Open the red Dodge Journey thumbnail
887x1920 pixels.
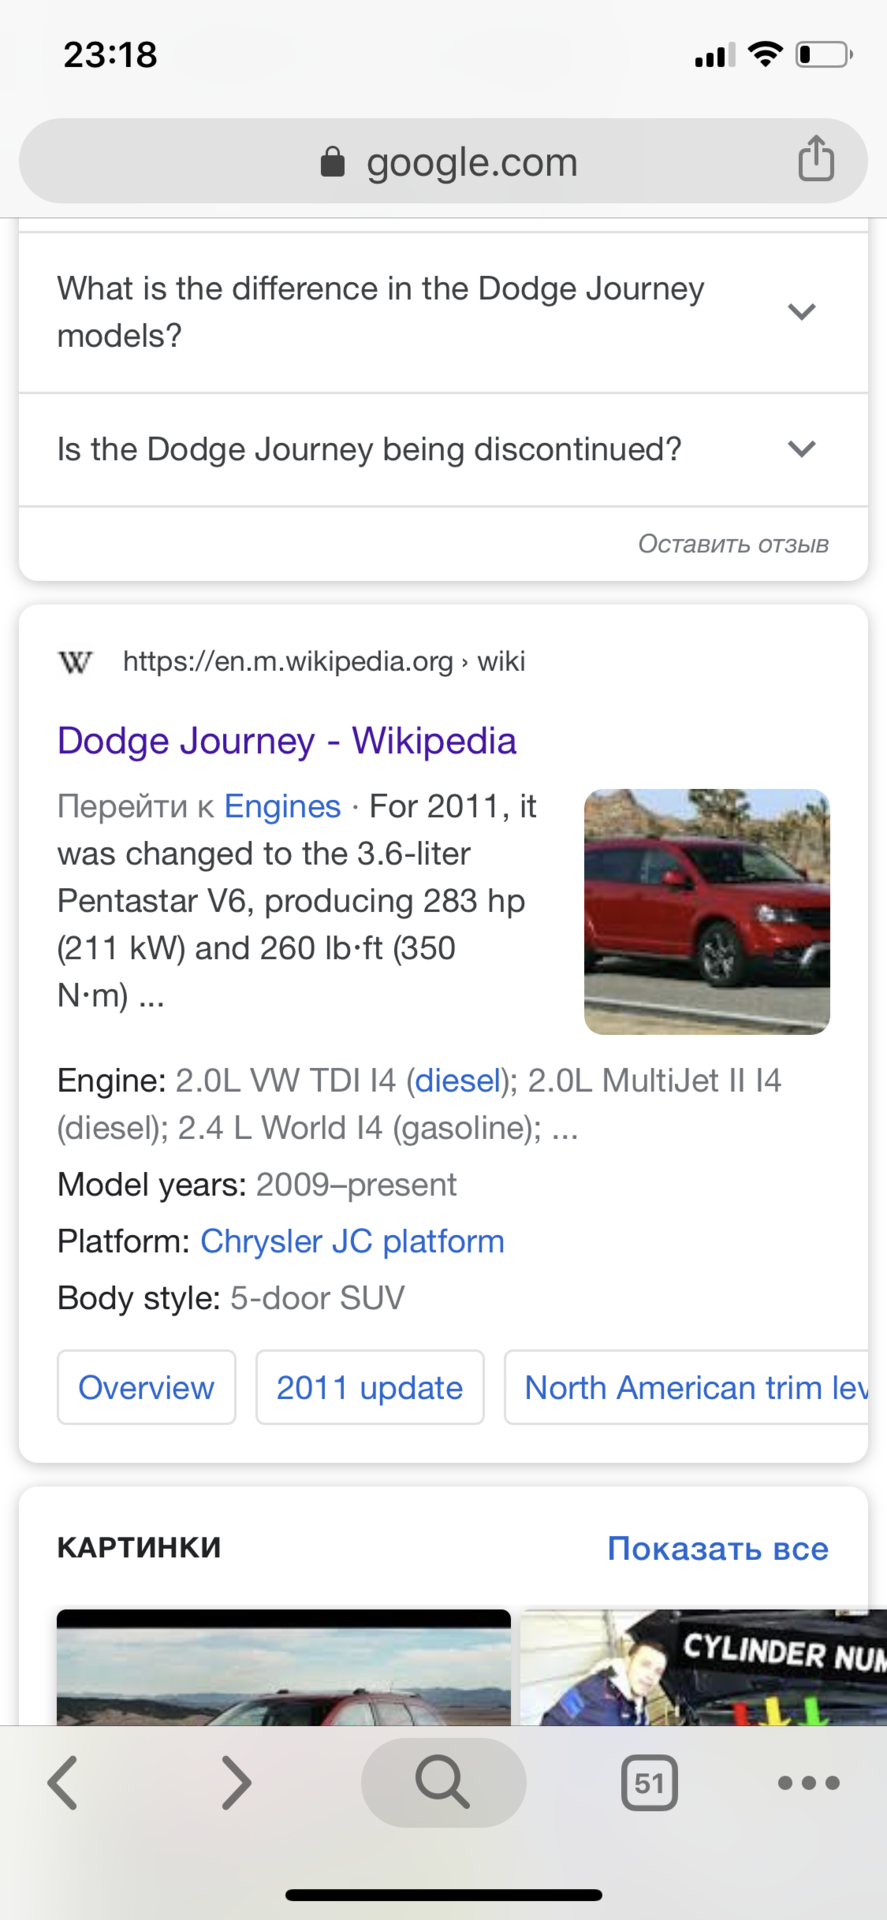pyautogui.click(x=707, y=912)
